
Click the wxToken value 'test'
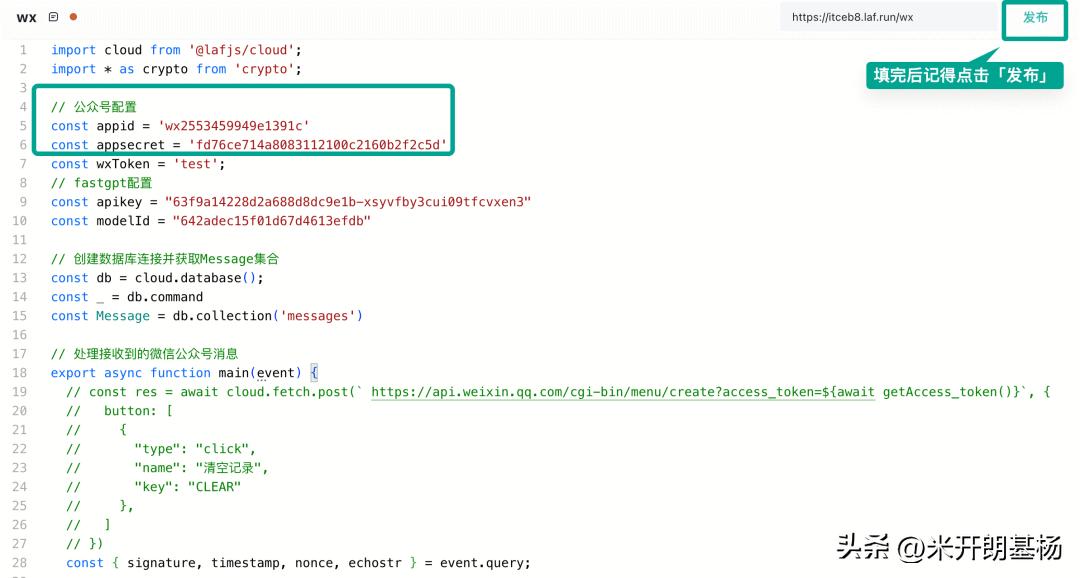pos(196,164)
